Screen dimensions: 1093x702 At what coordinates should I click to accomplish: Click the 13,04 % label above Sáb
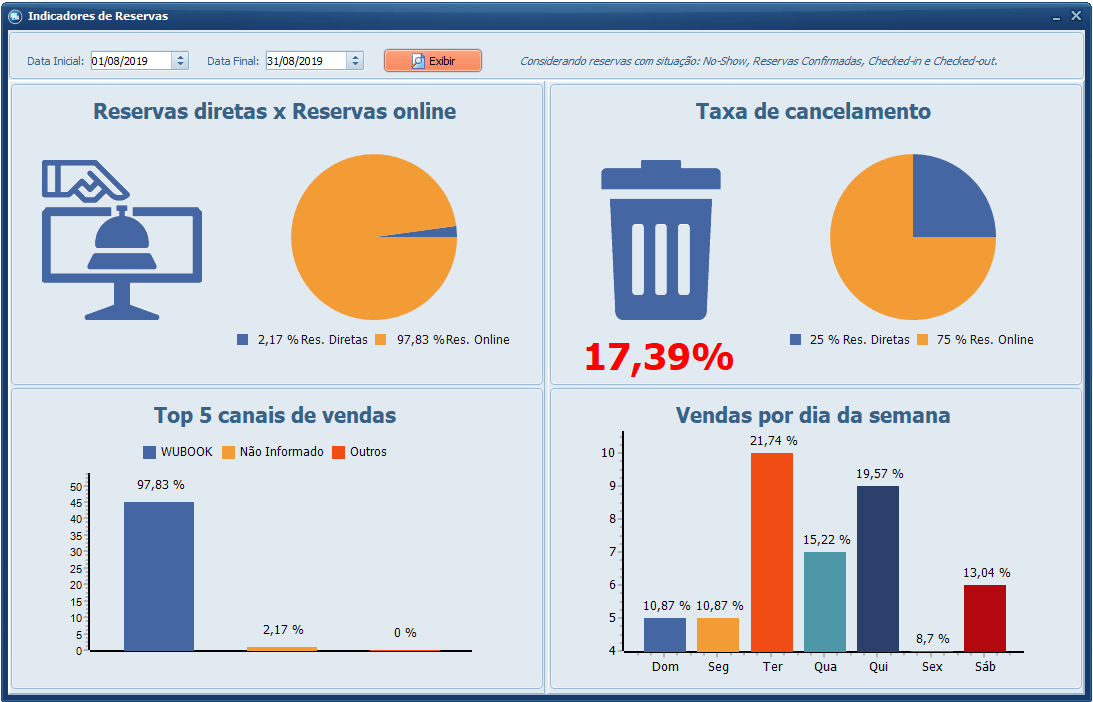[986, 572]
